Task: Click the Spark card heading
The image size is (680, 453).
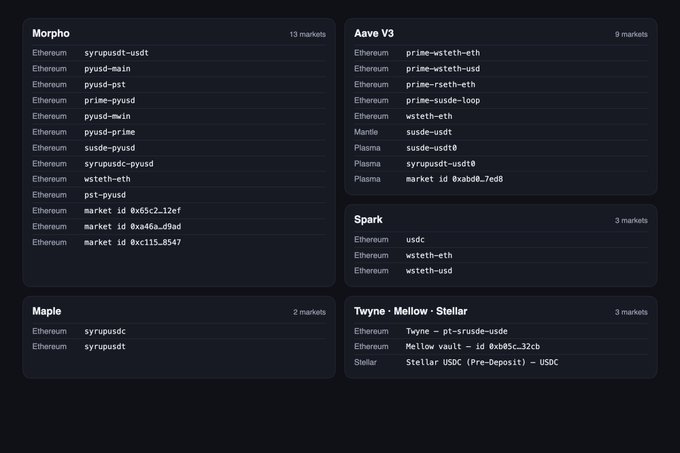Action: pos(368,220)
